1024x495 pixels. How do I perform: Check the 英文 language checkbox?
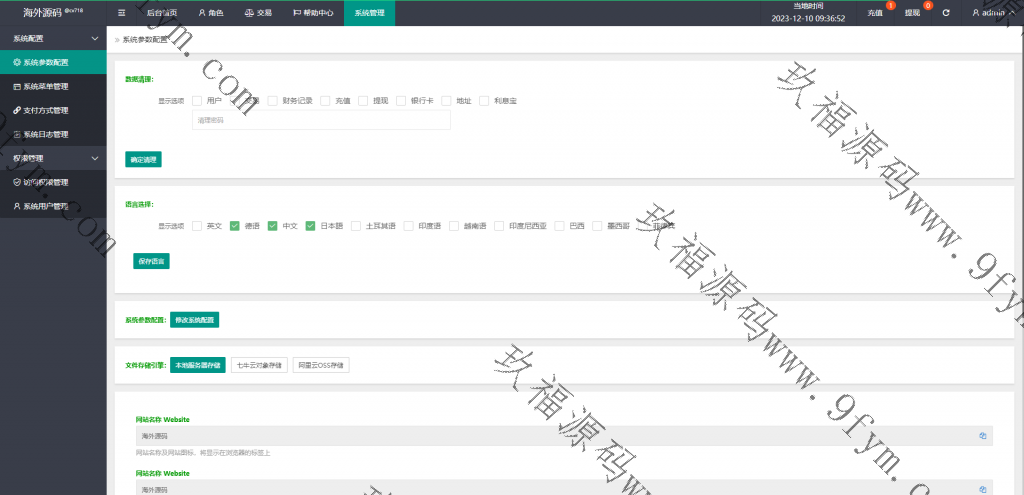(197, 226)
